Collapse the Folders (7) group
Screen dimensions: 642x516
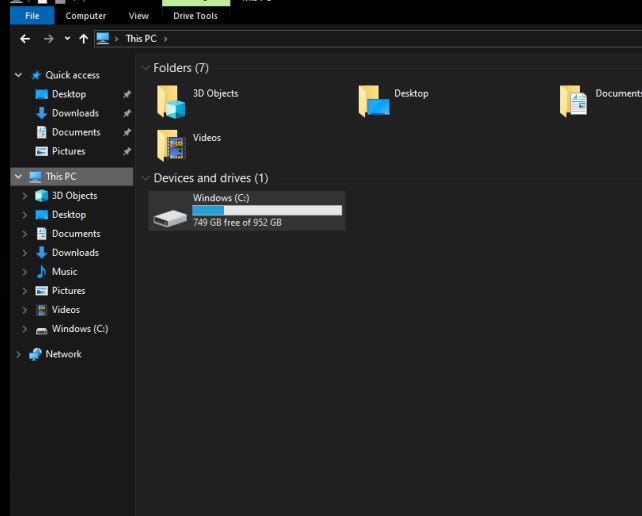(145, 68)
